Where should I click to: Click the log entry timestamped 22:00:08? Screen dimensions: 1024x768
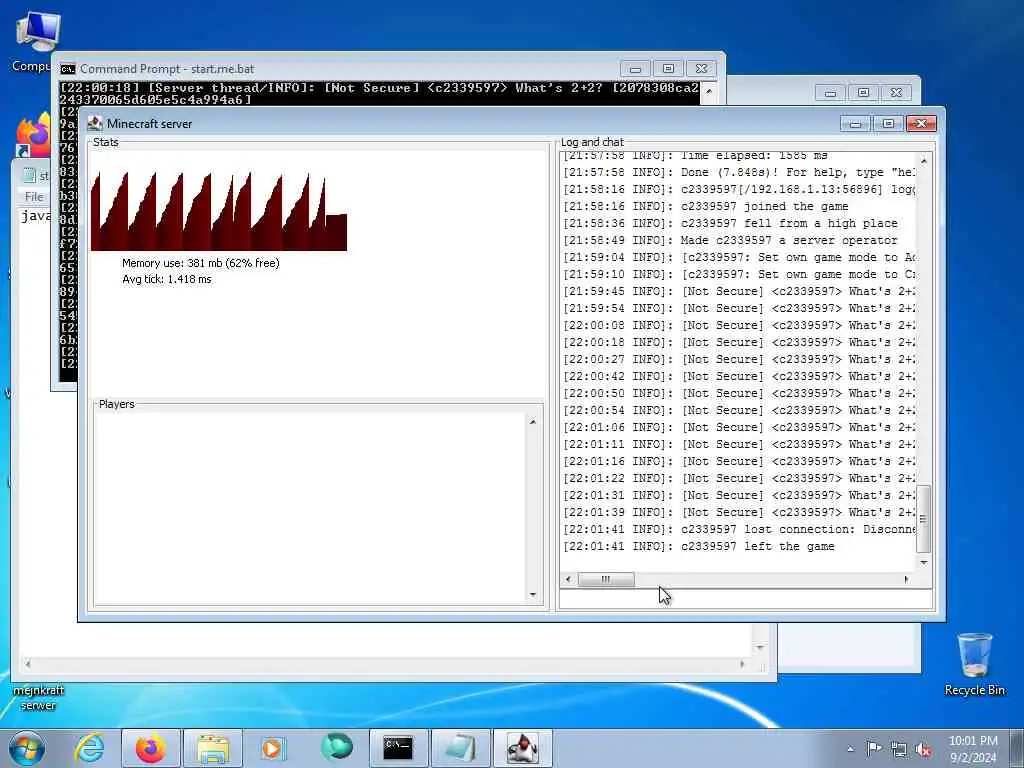739,325
